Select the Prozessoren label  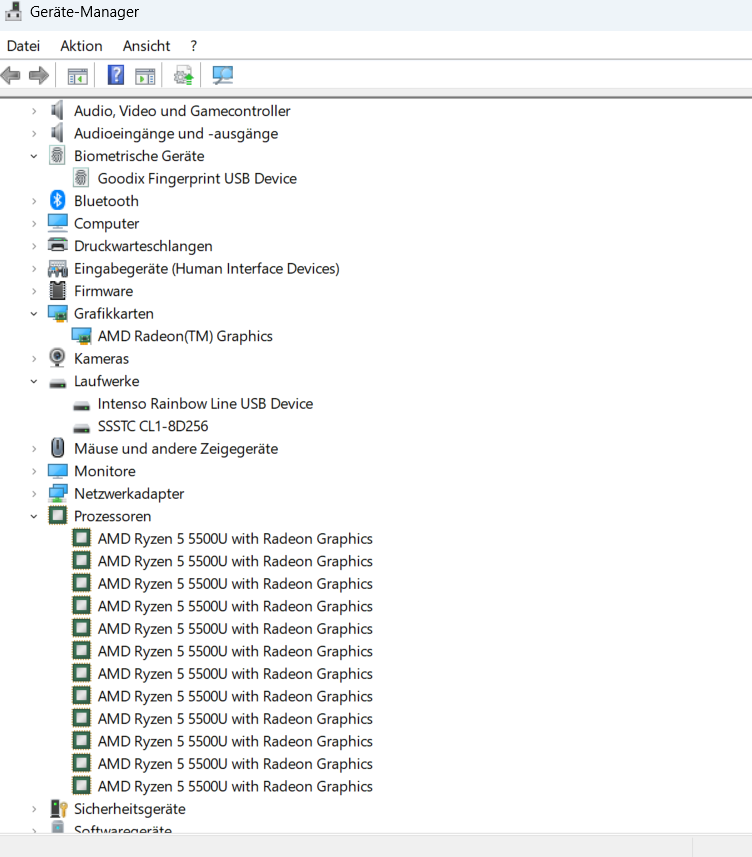click(113, 516)
